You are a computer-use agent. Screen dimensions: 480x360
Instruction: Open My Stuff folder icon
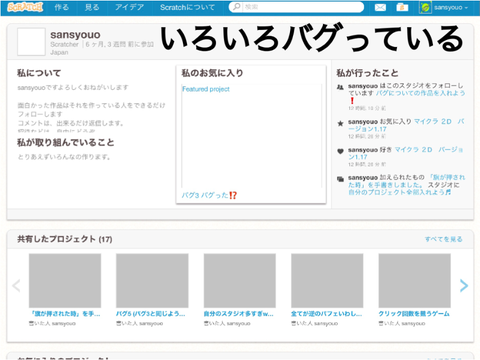coord(402,7)
